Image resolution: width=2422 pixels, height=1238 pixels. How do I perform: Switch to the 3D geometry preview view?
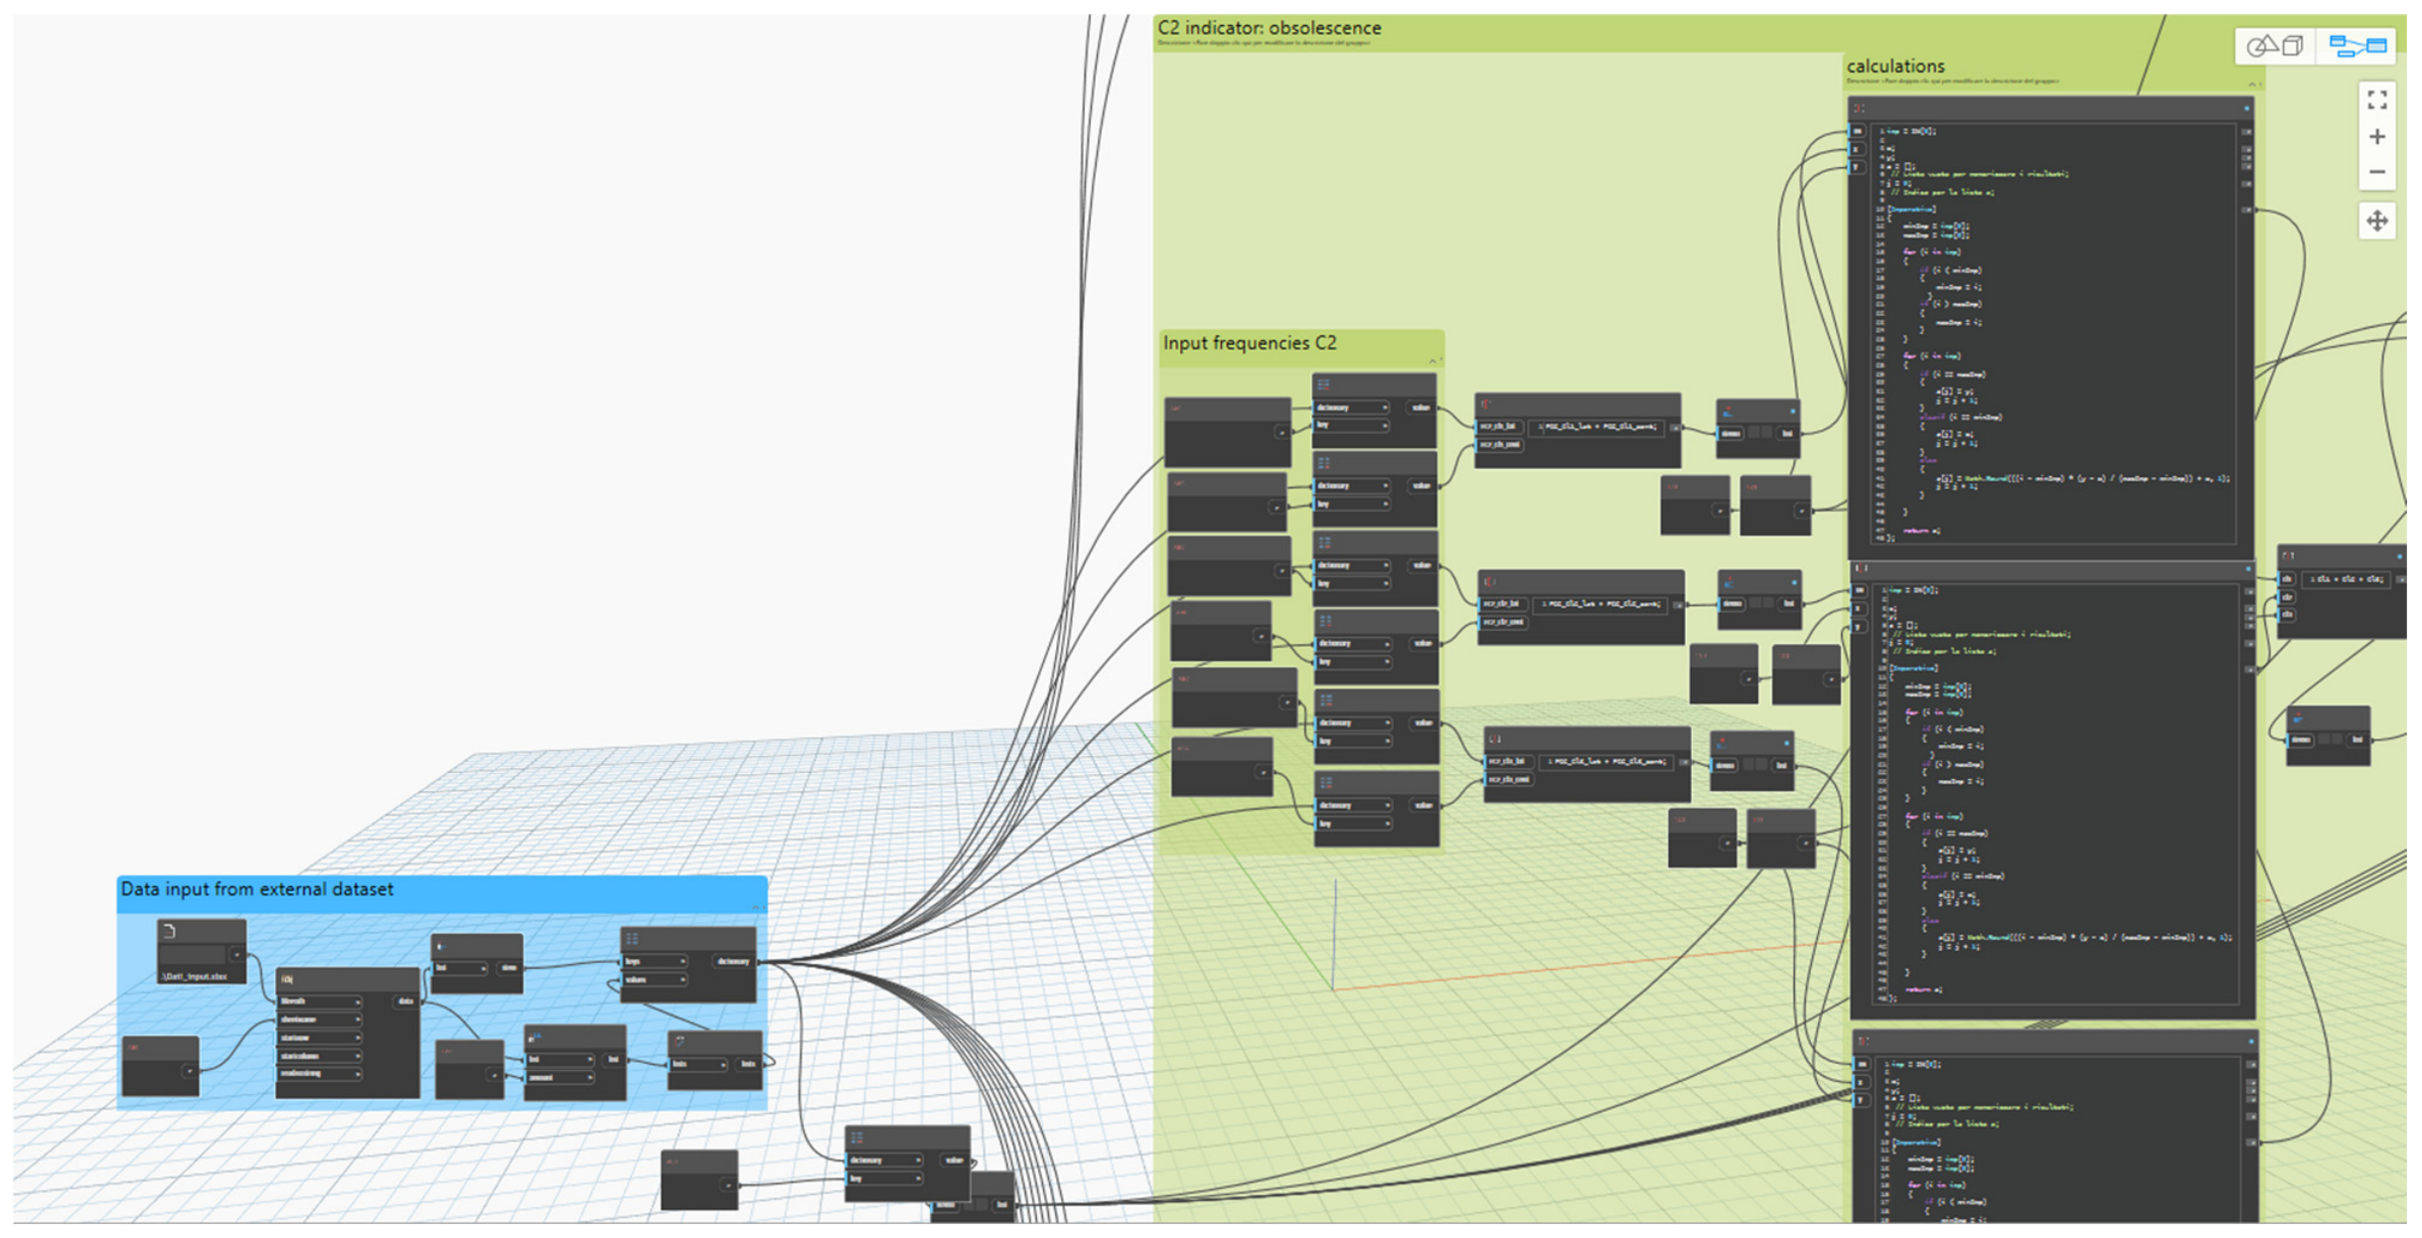tap(2275, 46)
